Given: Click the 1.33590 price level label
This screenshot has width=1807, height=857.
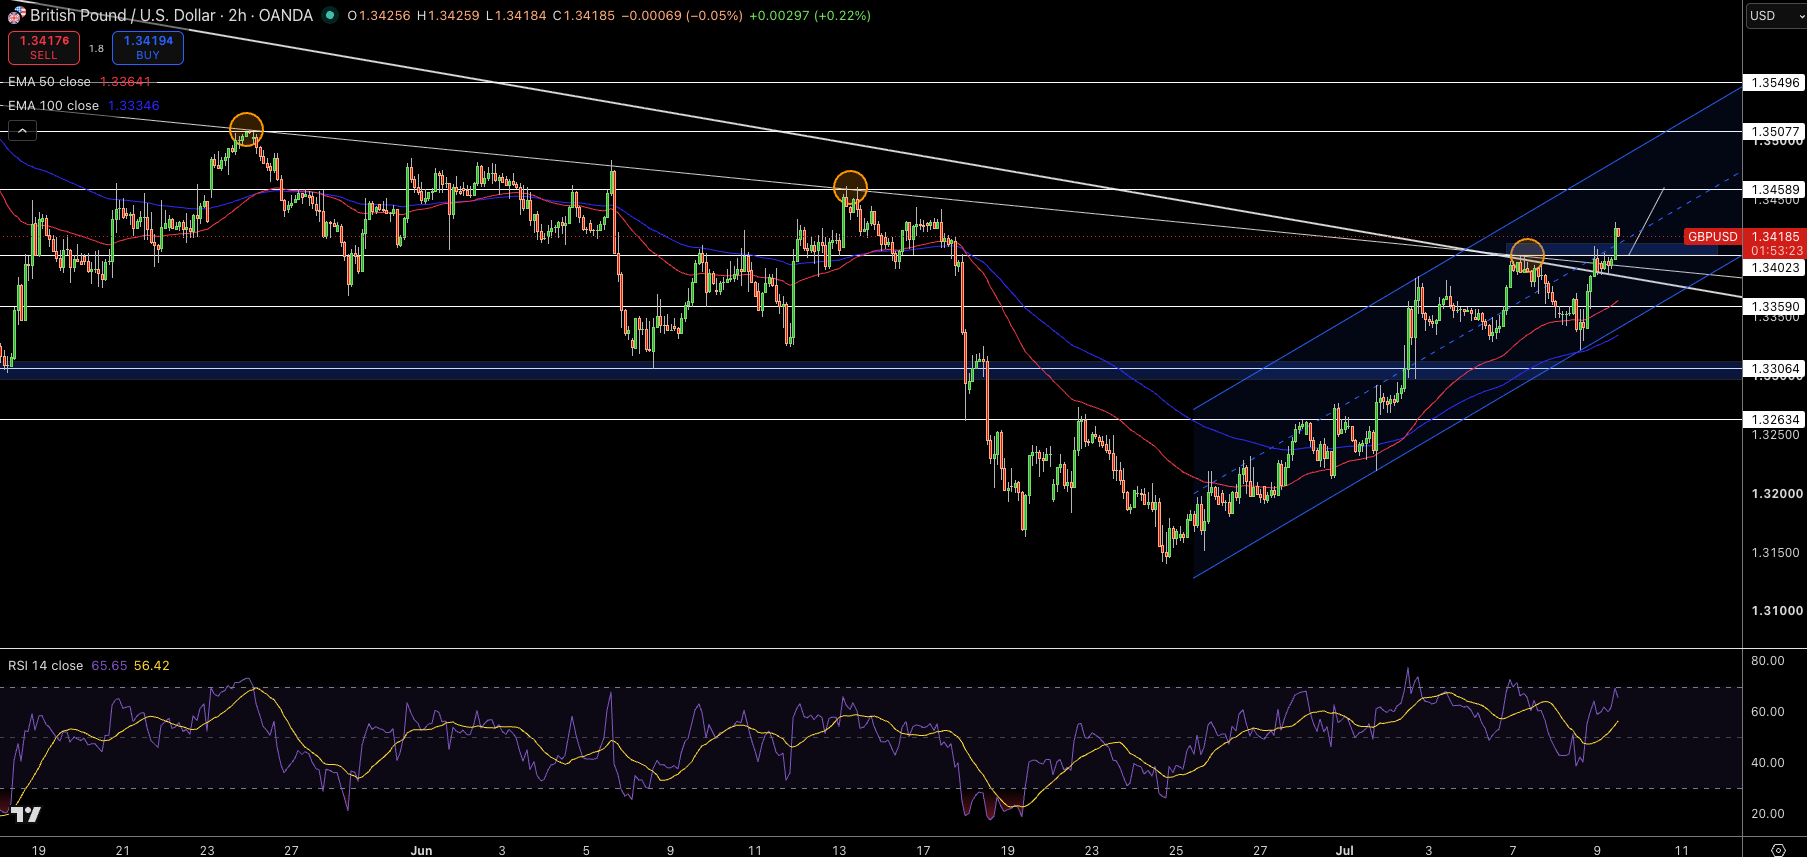Looking at the screenshot, I should point(1775,307).
